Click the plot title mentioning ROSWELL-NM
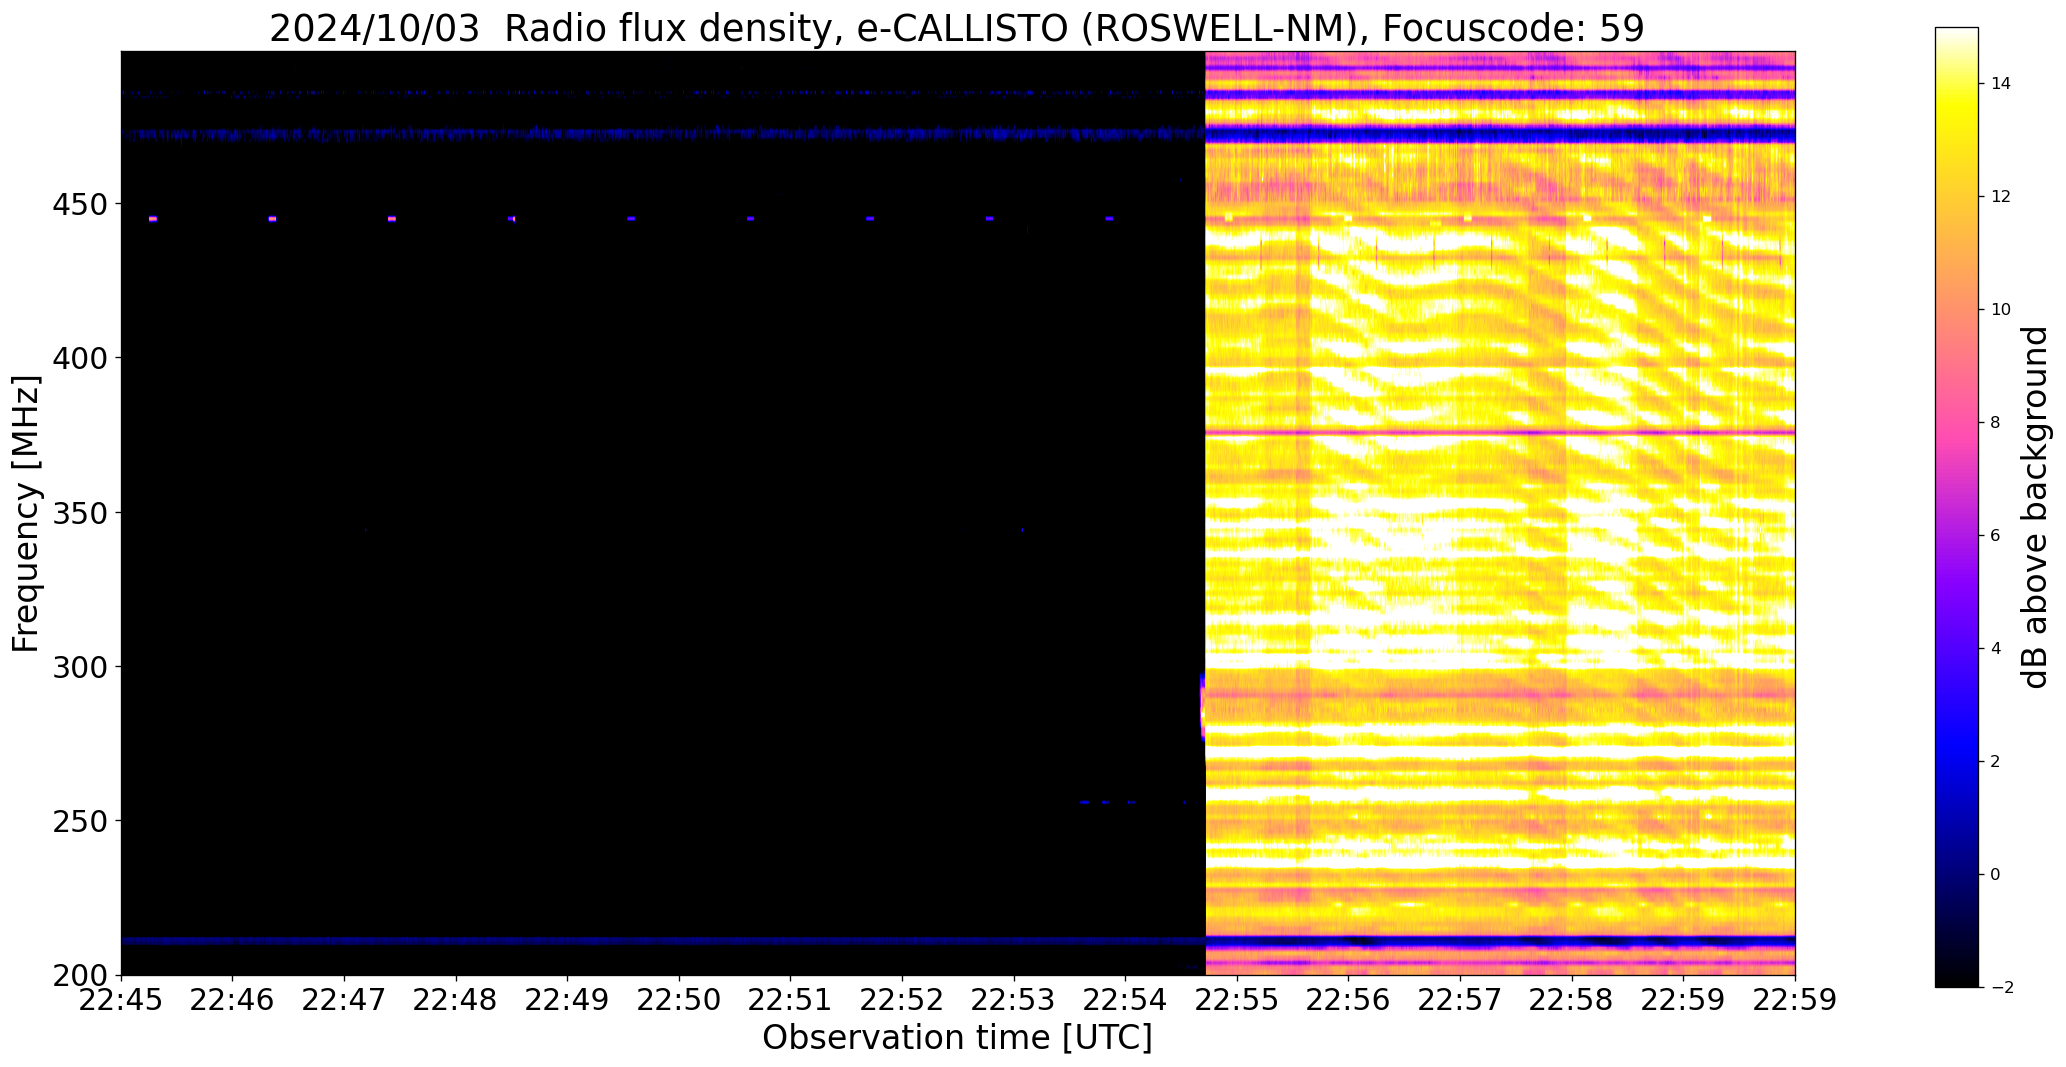The width and height of the screenshot is (2066, 1067). (957, 28)
